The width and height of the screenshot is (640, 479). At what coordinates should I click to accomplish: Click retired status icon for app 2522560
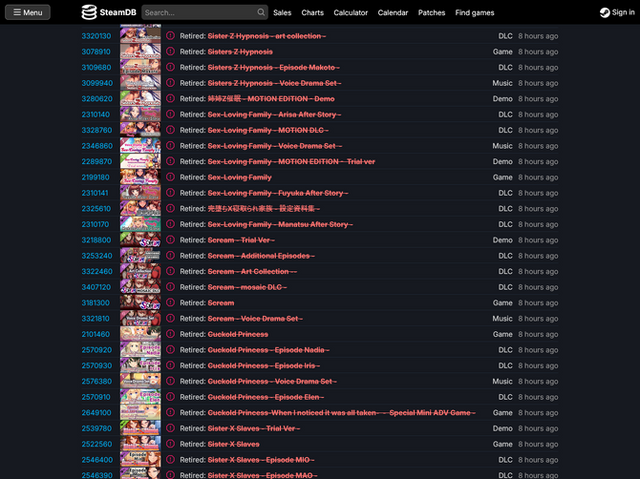[170, 444]
